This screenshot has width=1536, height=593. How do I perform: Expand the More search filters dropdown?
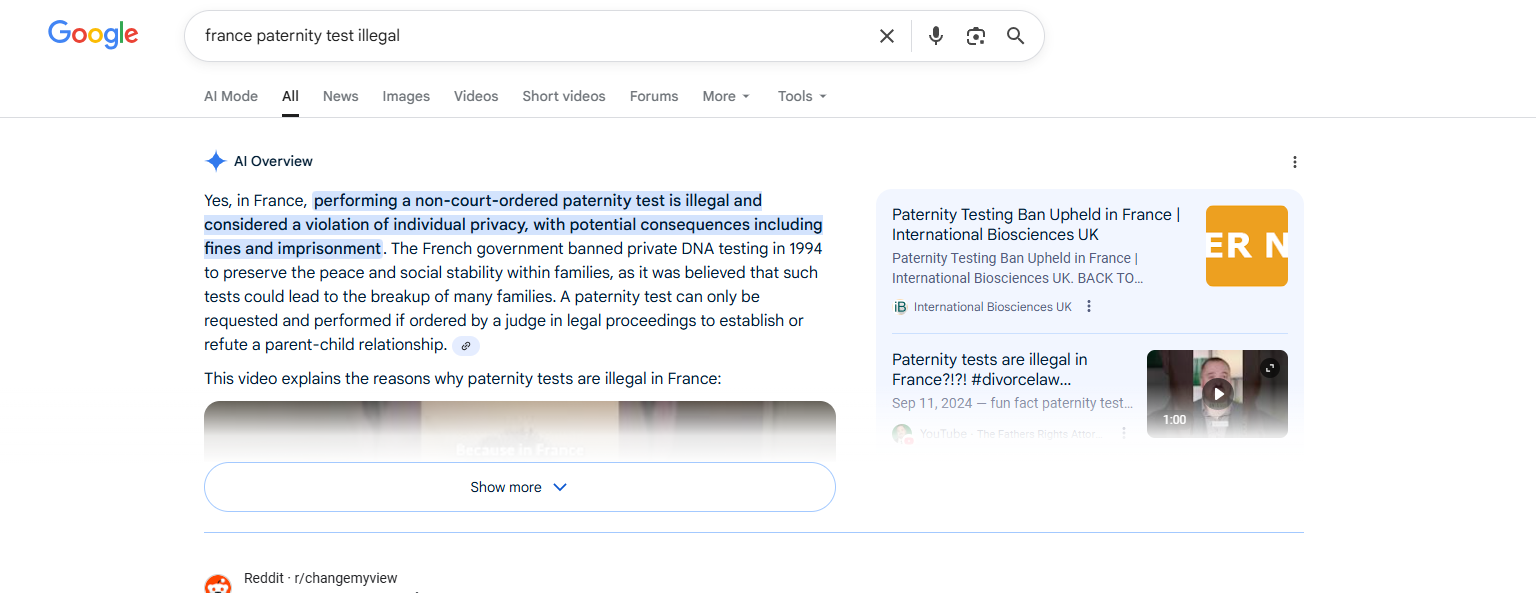[726, 97]
